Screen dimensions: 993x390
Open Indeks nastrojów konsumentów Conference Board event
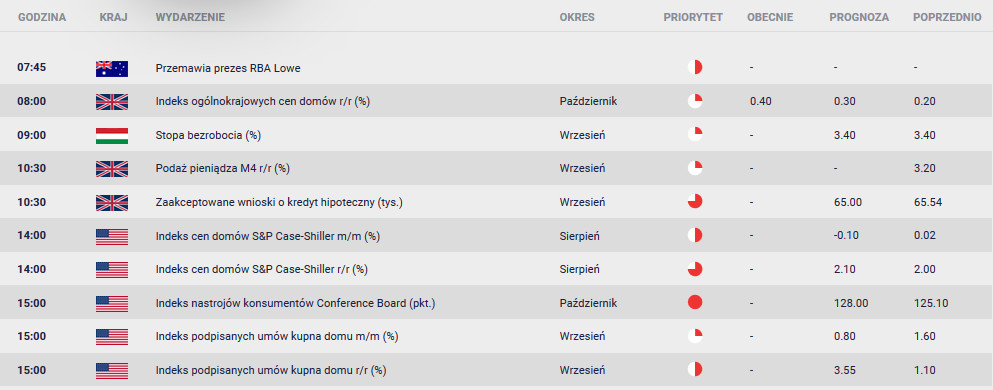(x=295, y=303)
